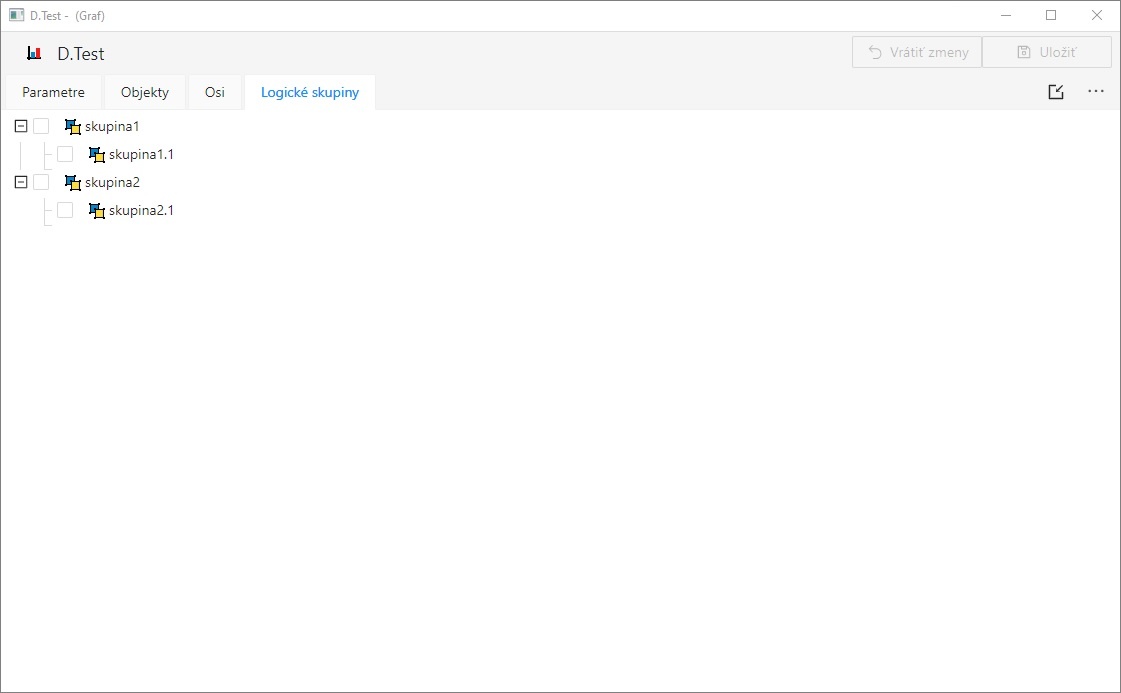
Task: Click the Vrátiť zmeny button
Action: [x=917, y=53]
